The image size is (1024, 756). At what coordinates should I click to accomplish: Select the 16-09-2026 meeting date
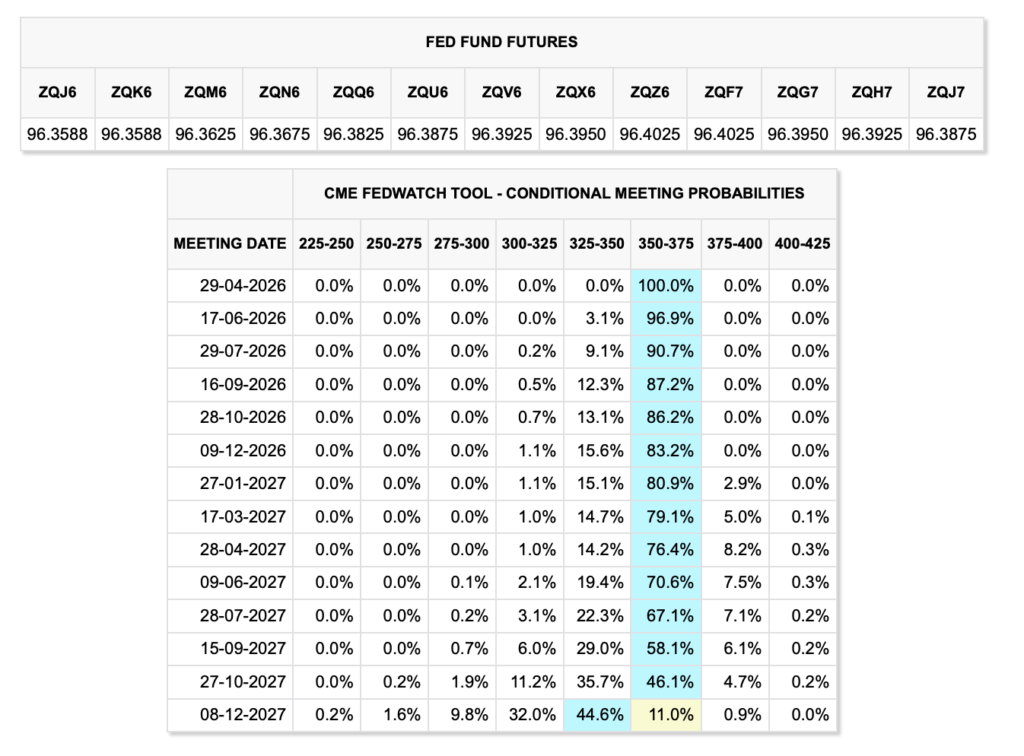tap(243, 385)
